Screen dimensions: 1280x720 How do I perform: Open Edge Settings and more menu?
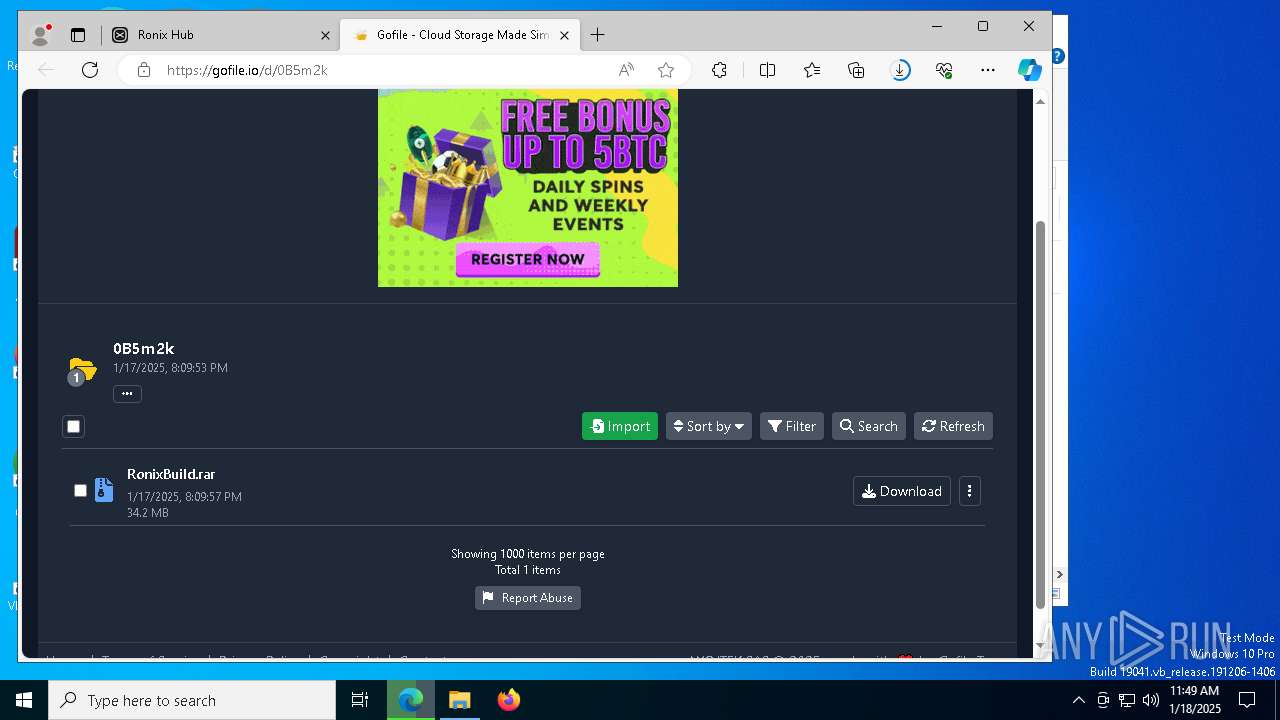(988, 70)
